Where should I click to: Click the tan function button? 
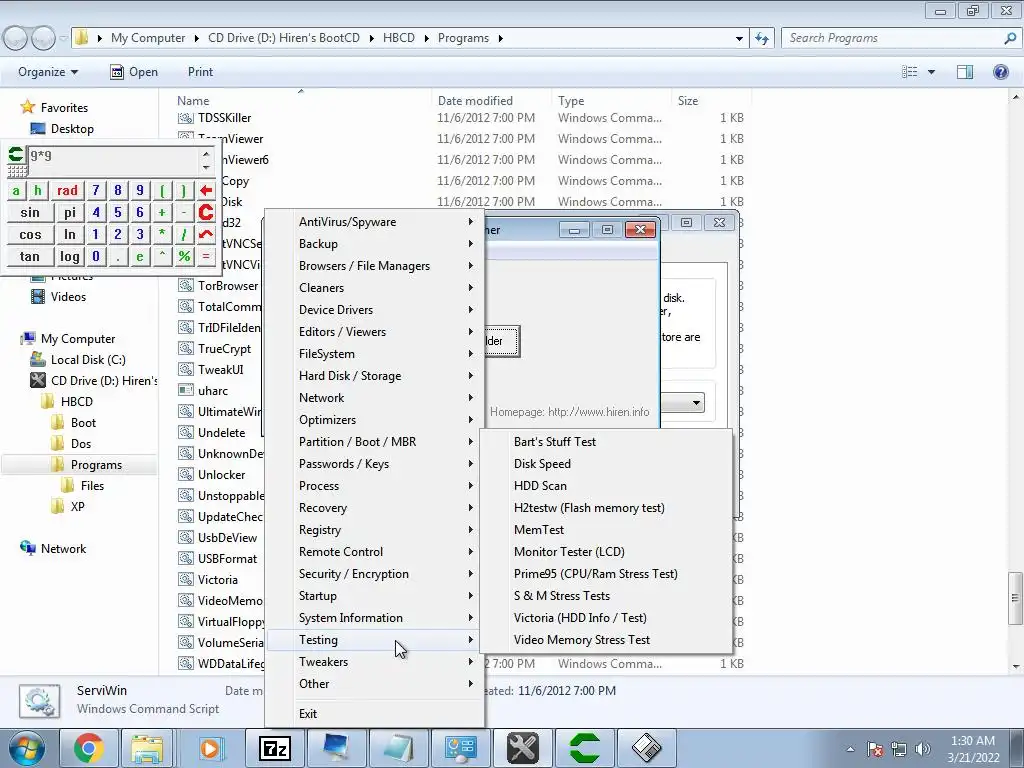tap(30, 257)
